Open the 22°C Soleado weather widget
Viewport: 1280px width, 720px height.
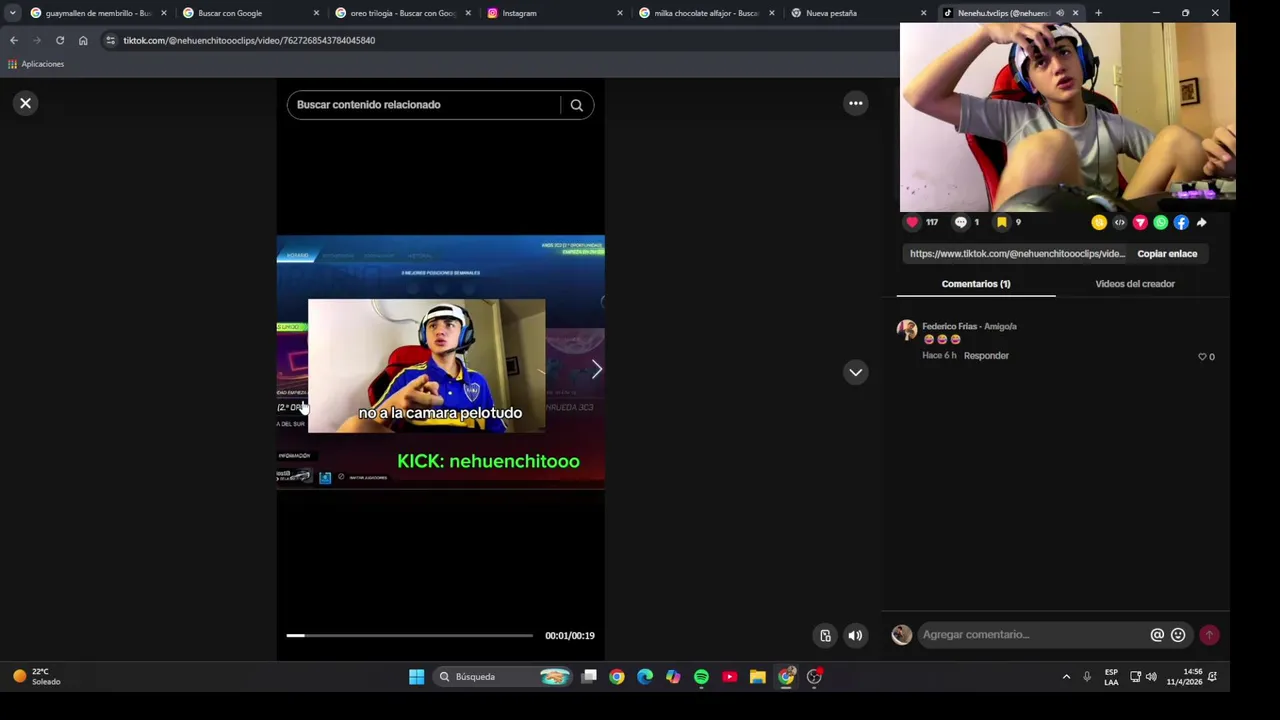[36, 677]
